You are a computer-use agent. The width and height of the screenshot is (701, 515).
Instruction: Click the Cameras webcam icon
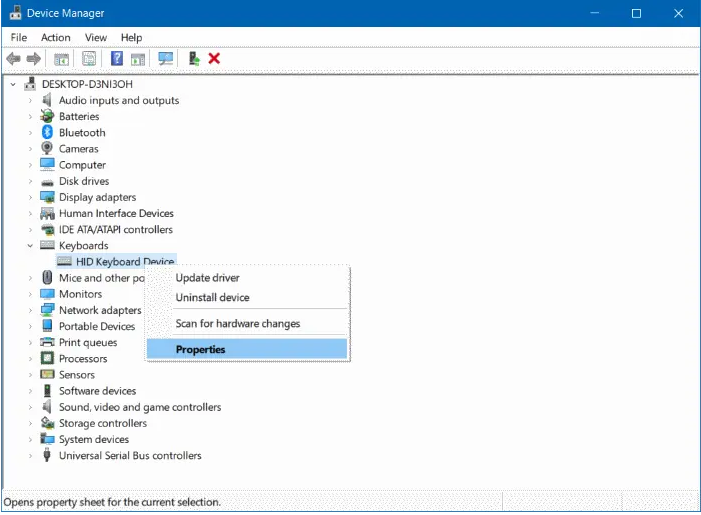tap(47, 148)
